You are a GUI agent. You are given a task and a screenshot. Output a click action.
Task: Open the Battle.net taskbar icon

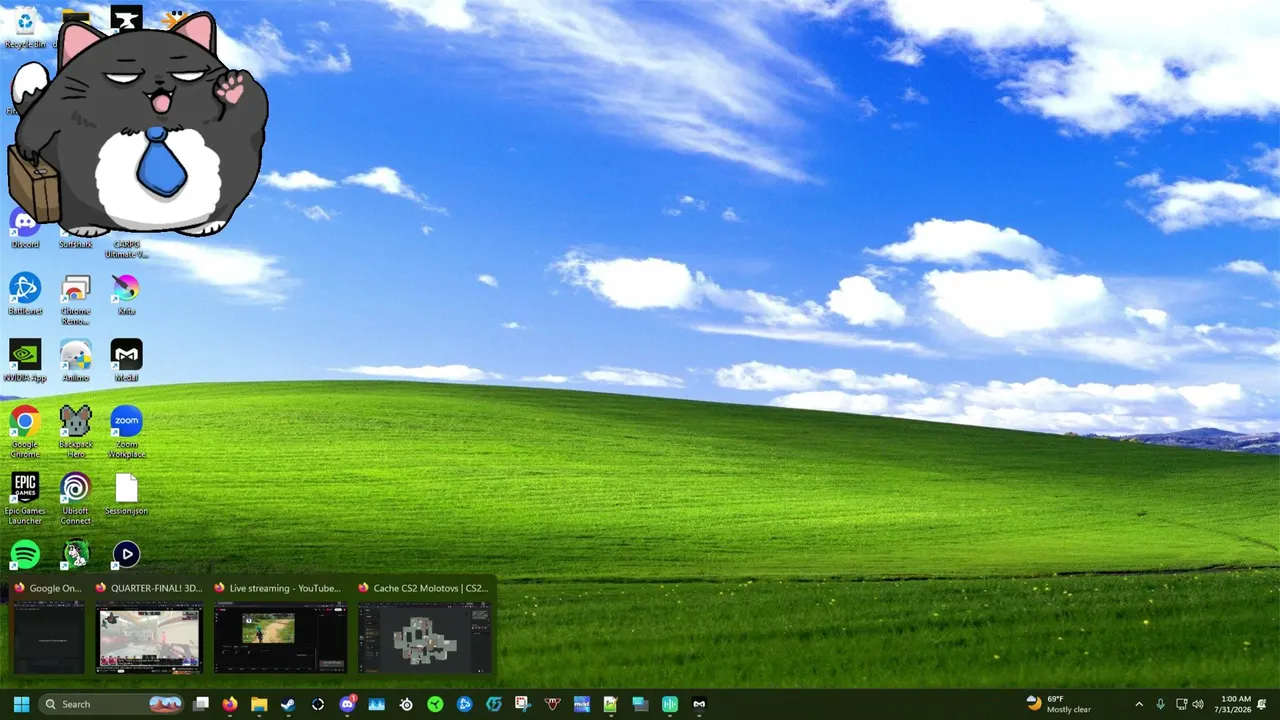[x=464, y=704]
